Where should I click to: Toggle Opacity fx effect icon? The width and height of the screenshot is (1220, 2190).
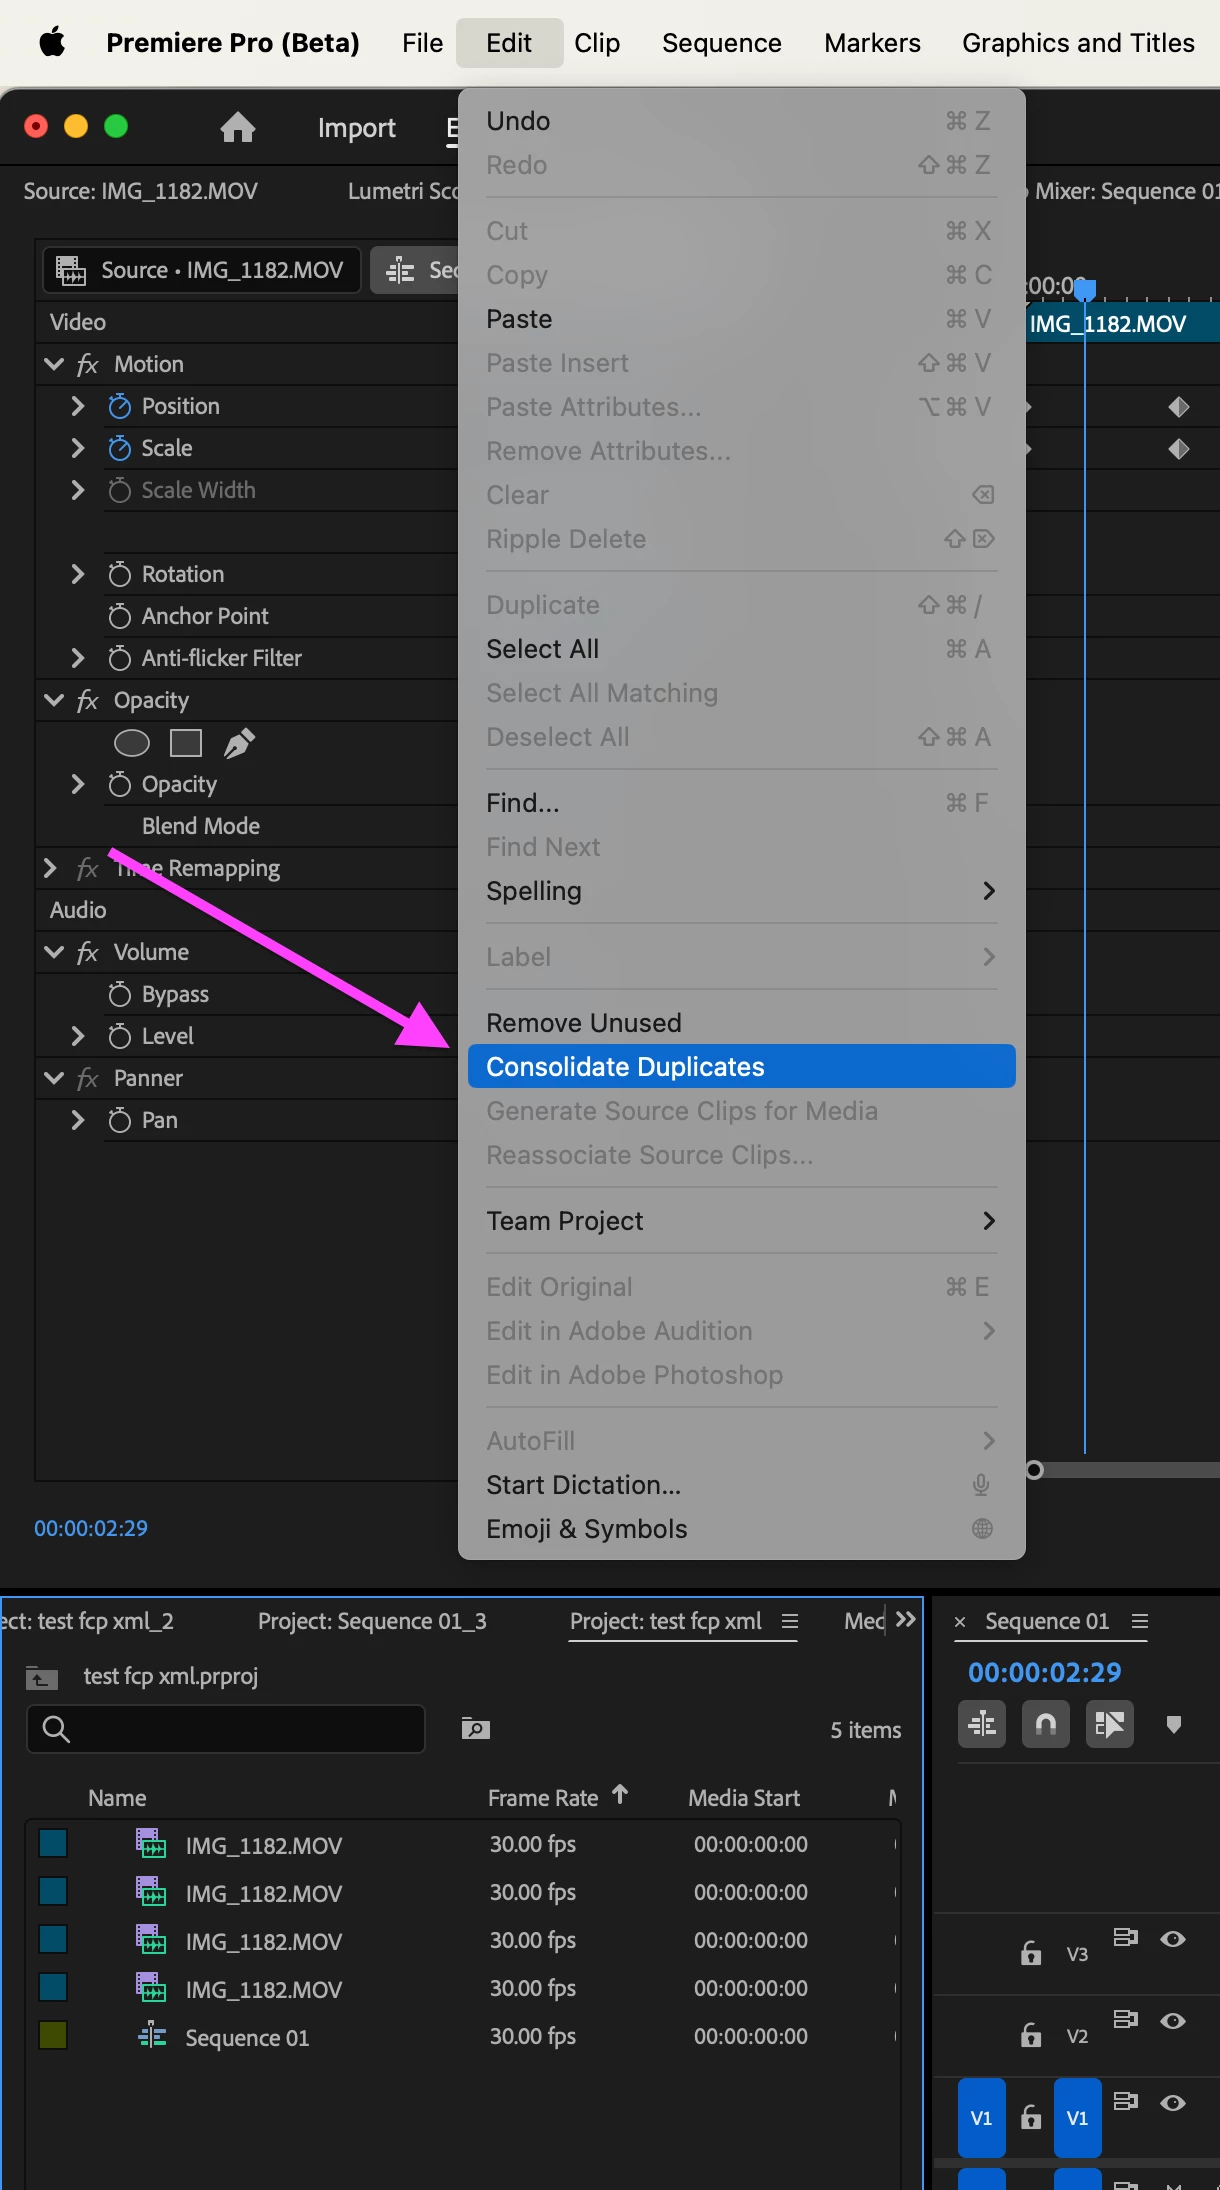88,700
